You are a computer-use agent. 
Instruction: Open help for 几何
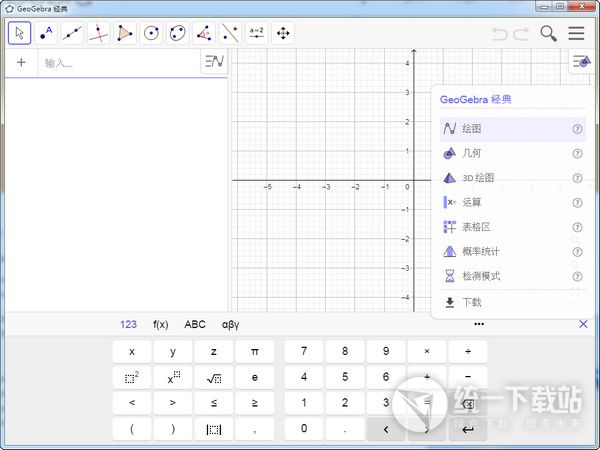coord(577,154)
